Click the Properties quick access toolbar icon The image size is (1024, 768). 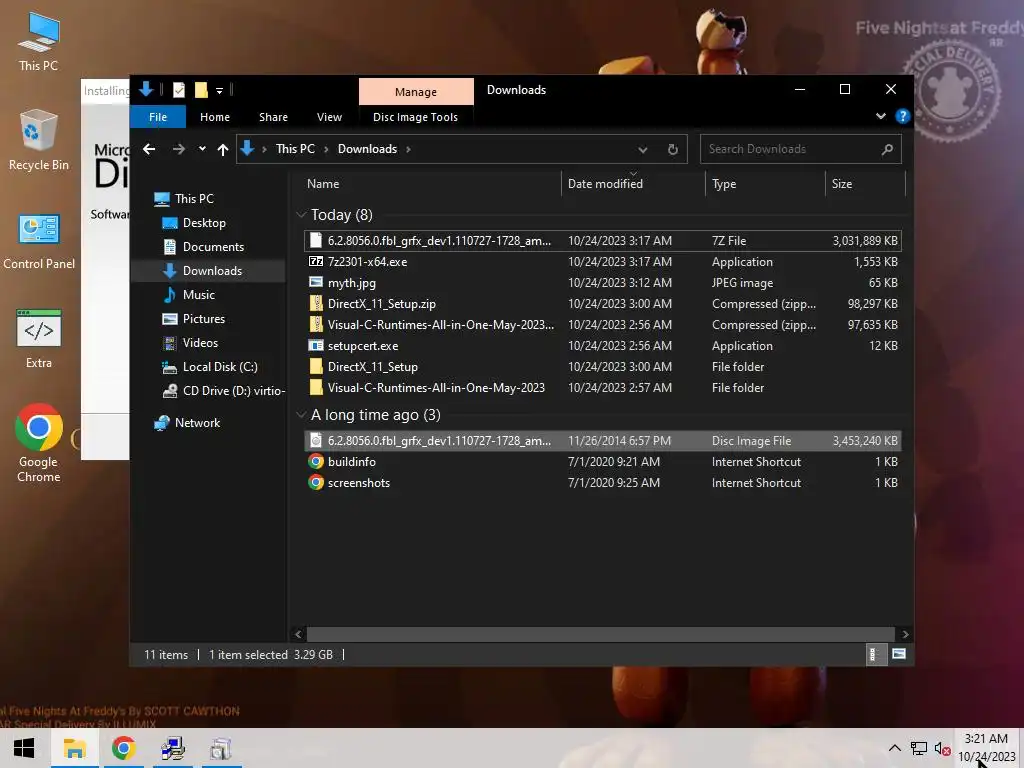tap(178, 90)
